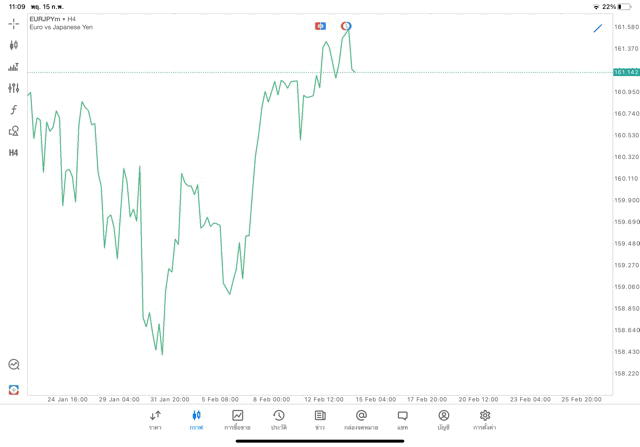Viewport: 640px width, 447px height.
Task: Open the การซื้อขาย (Trade) tab
Action: click(237, 420)
